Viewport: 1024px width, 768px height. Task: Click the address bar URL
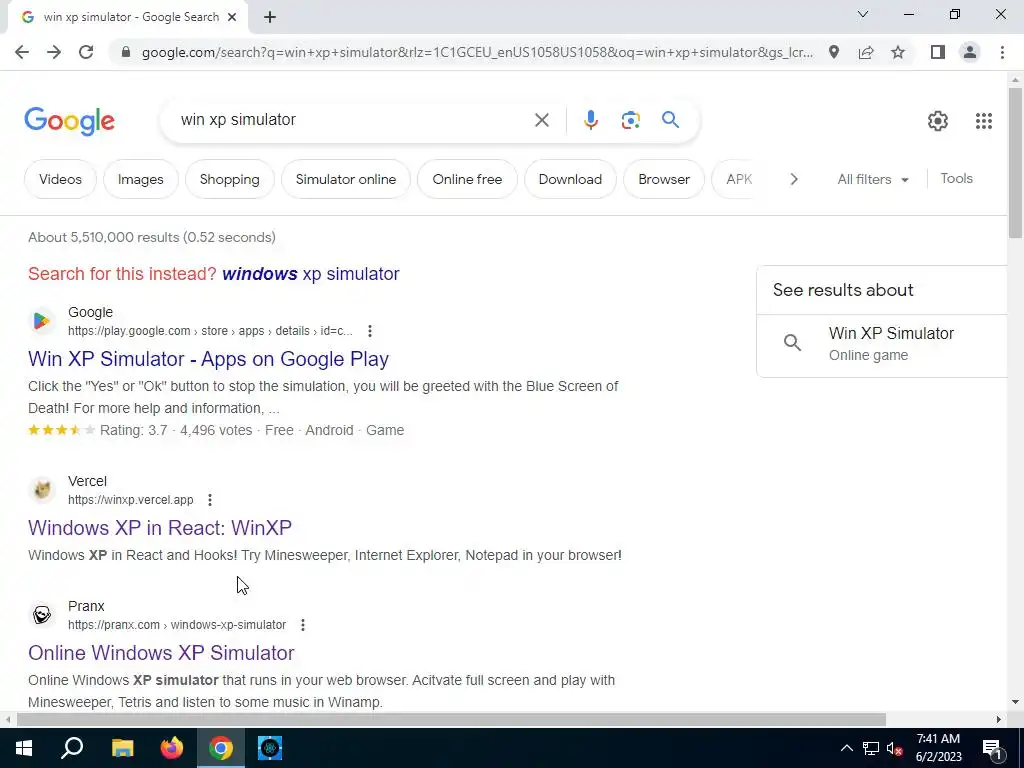click(x=477, y=52)
